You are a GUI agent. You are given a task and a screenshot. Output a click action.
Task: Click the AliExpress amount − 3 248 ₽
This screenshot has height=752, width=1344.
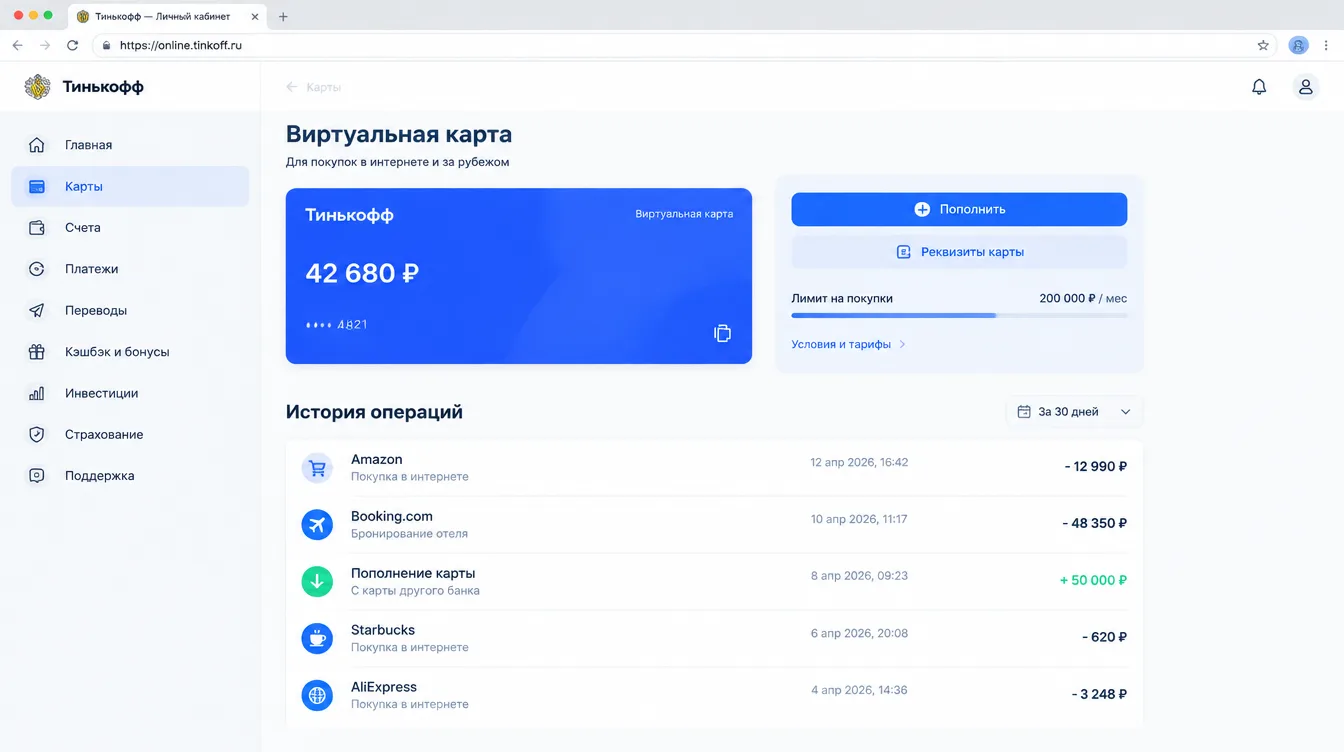pyautogui.click(x=1100, y=694)
